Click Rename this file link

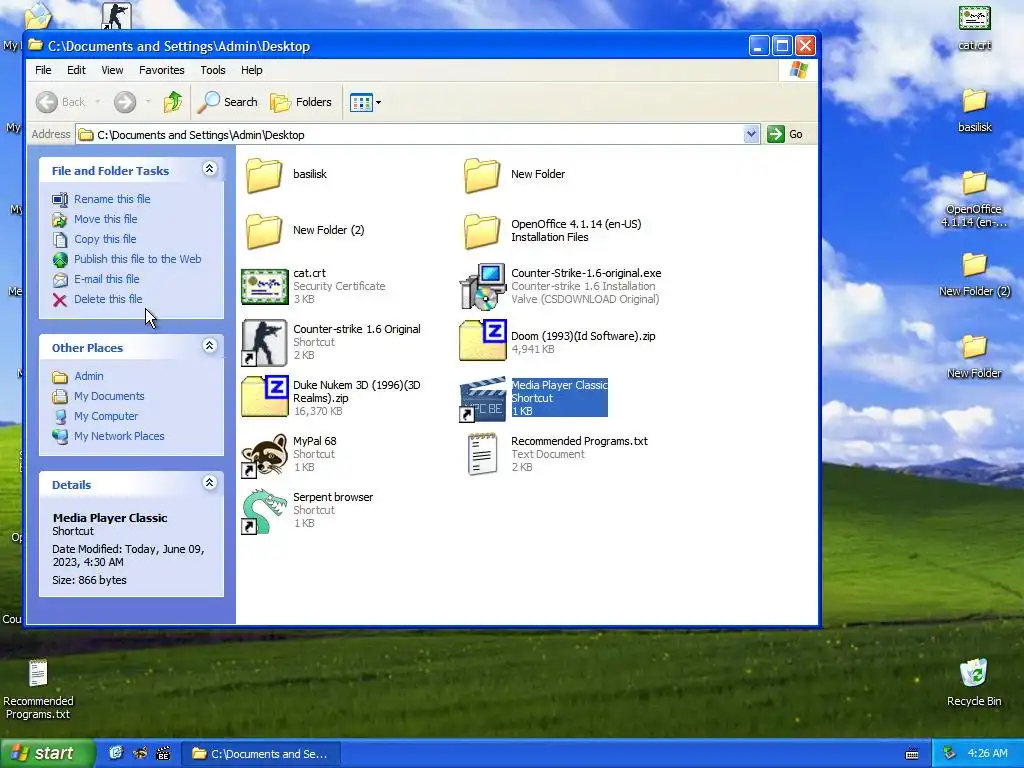click(112, 199)
